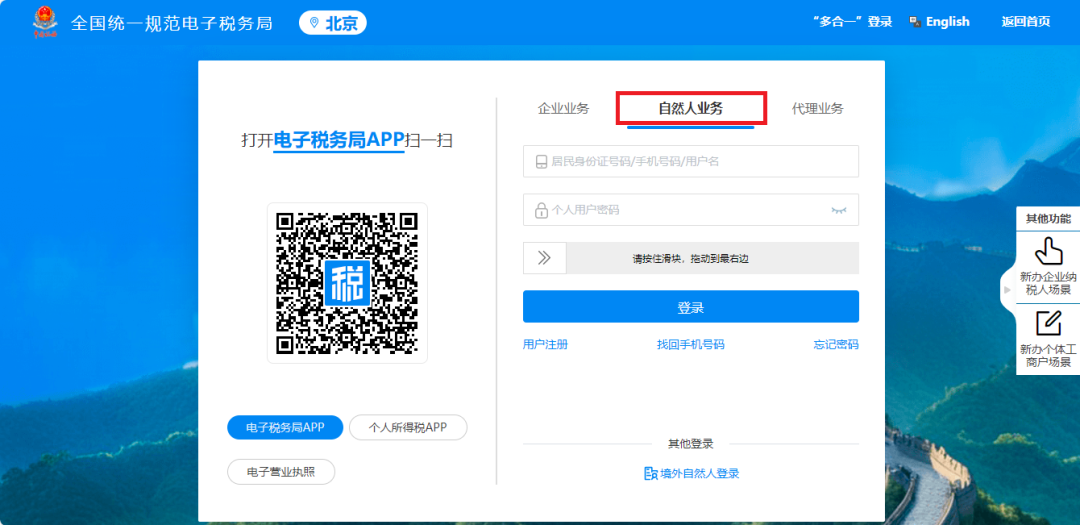Open the 新办企业纳税人场景 label
This screenshot has width=1080, height=525.
pos(1048,283)
